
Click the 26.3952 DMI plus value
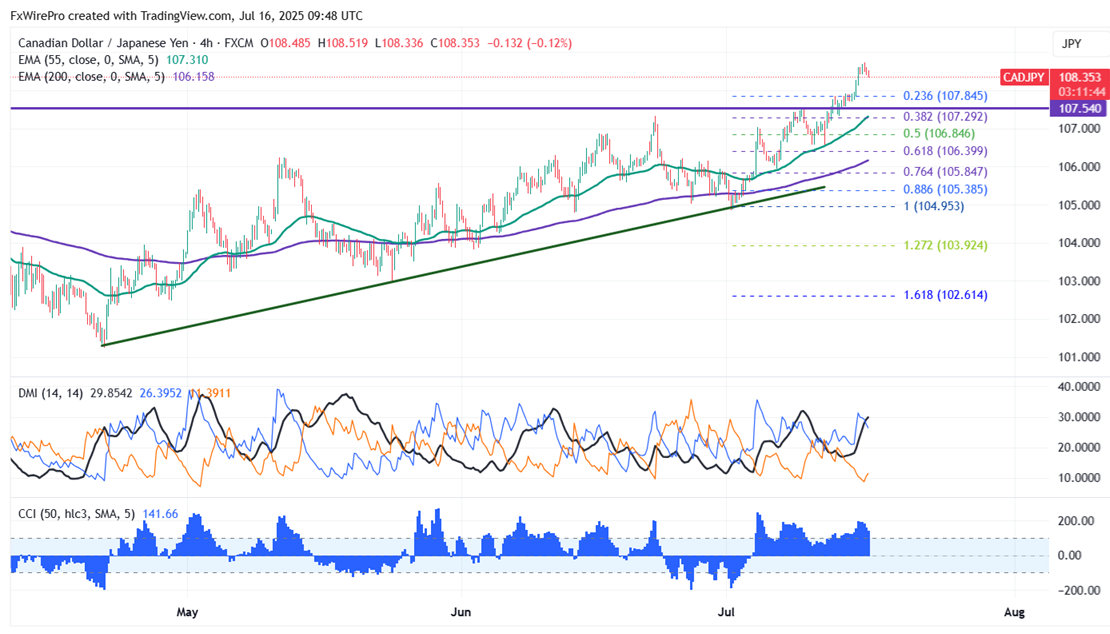(x=161, y=393)
